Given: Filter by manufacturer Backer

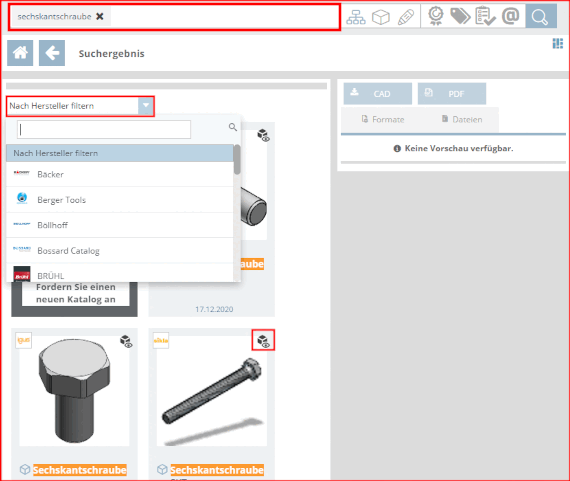Looking at the screenshot, I should 120,175.
